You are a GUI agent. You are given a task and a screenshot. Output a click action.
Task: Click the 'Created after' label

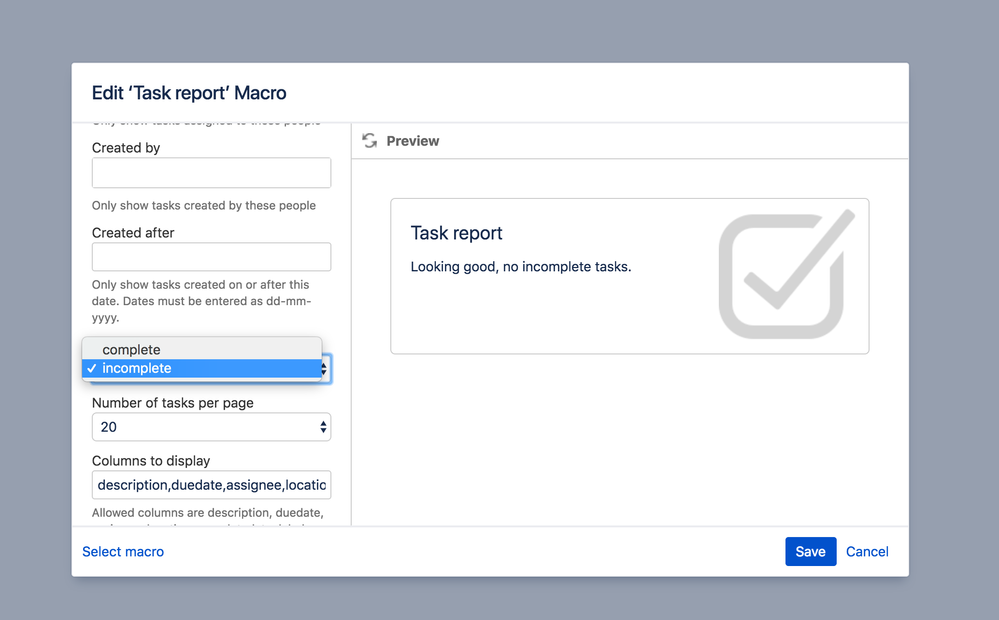[133, 233]
